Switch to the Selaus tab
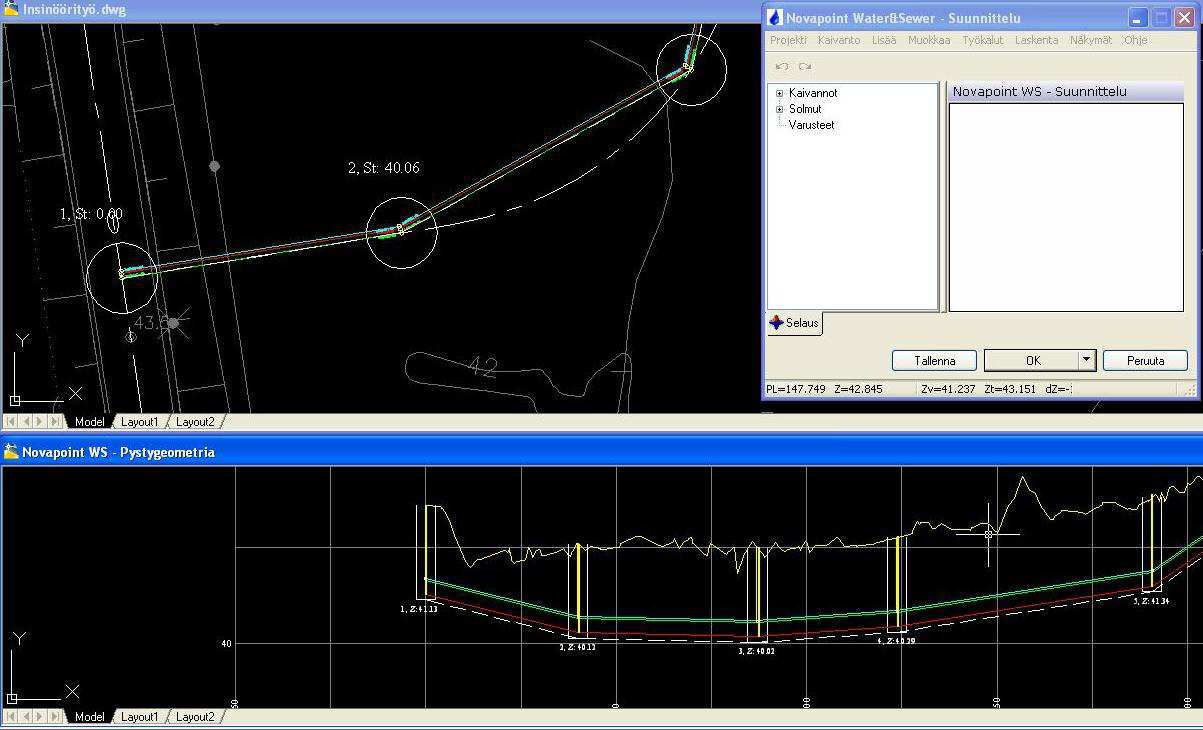The width and height of the screenshot is (1203, 730). pos(795,323)
